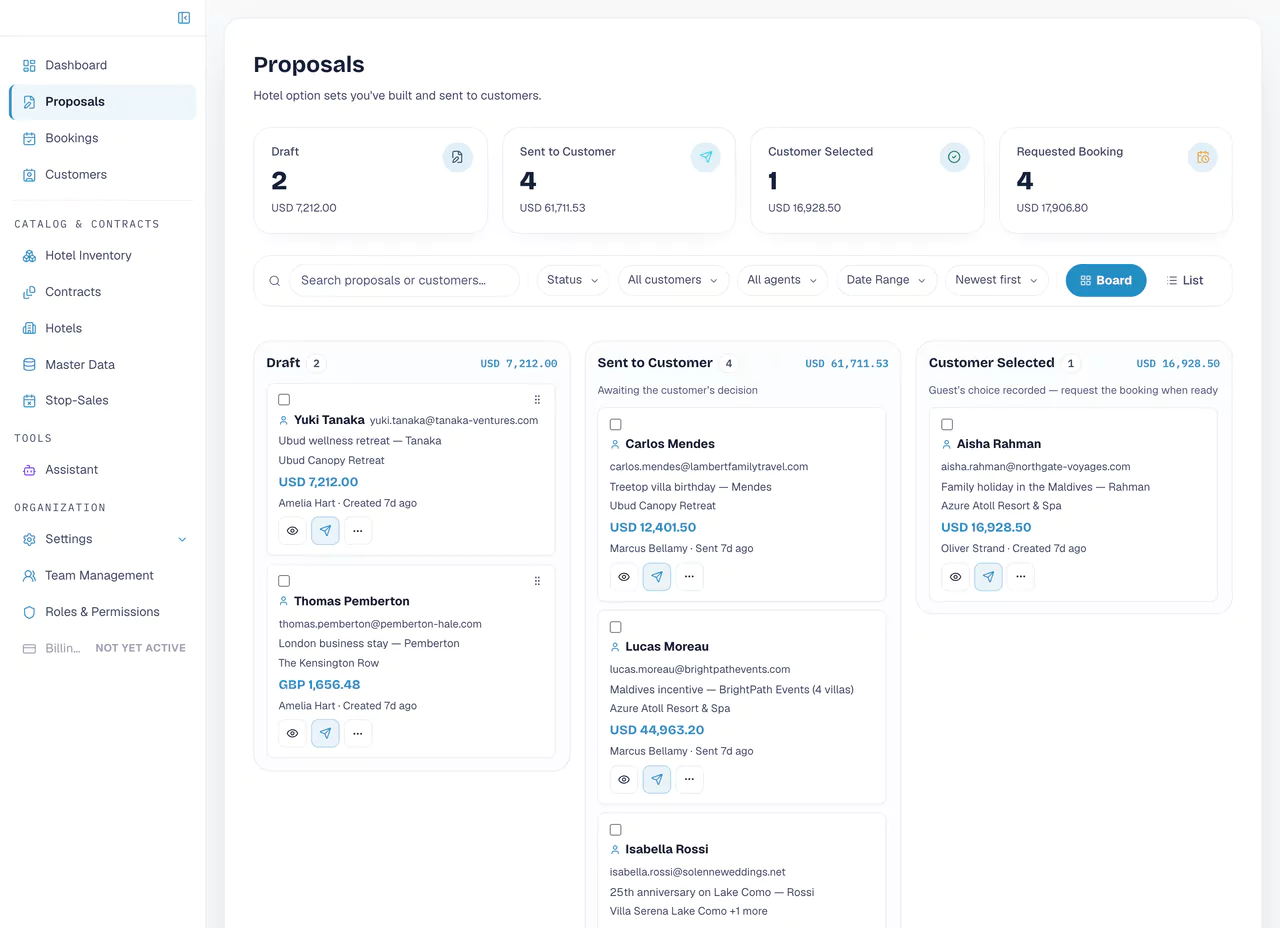Switch to the List view
Screen dimensions: 1280x928
pyautogui.click(x=1185, y=281)
